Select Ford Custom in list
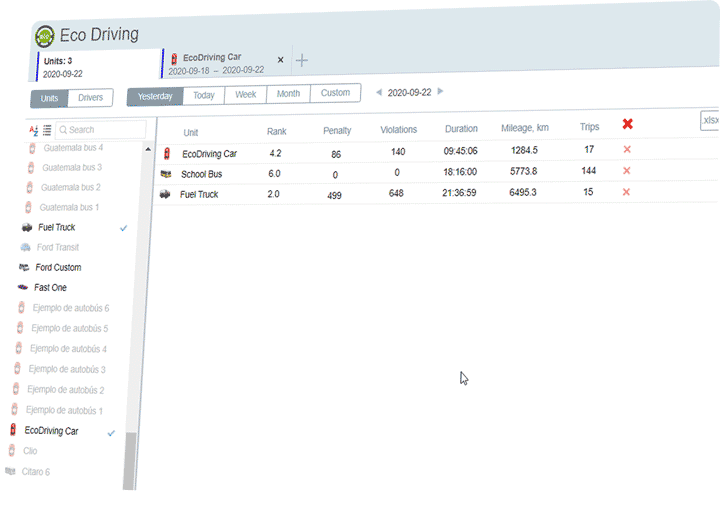 (58, 267)
